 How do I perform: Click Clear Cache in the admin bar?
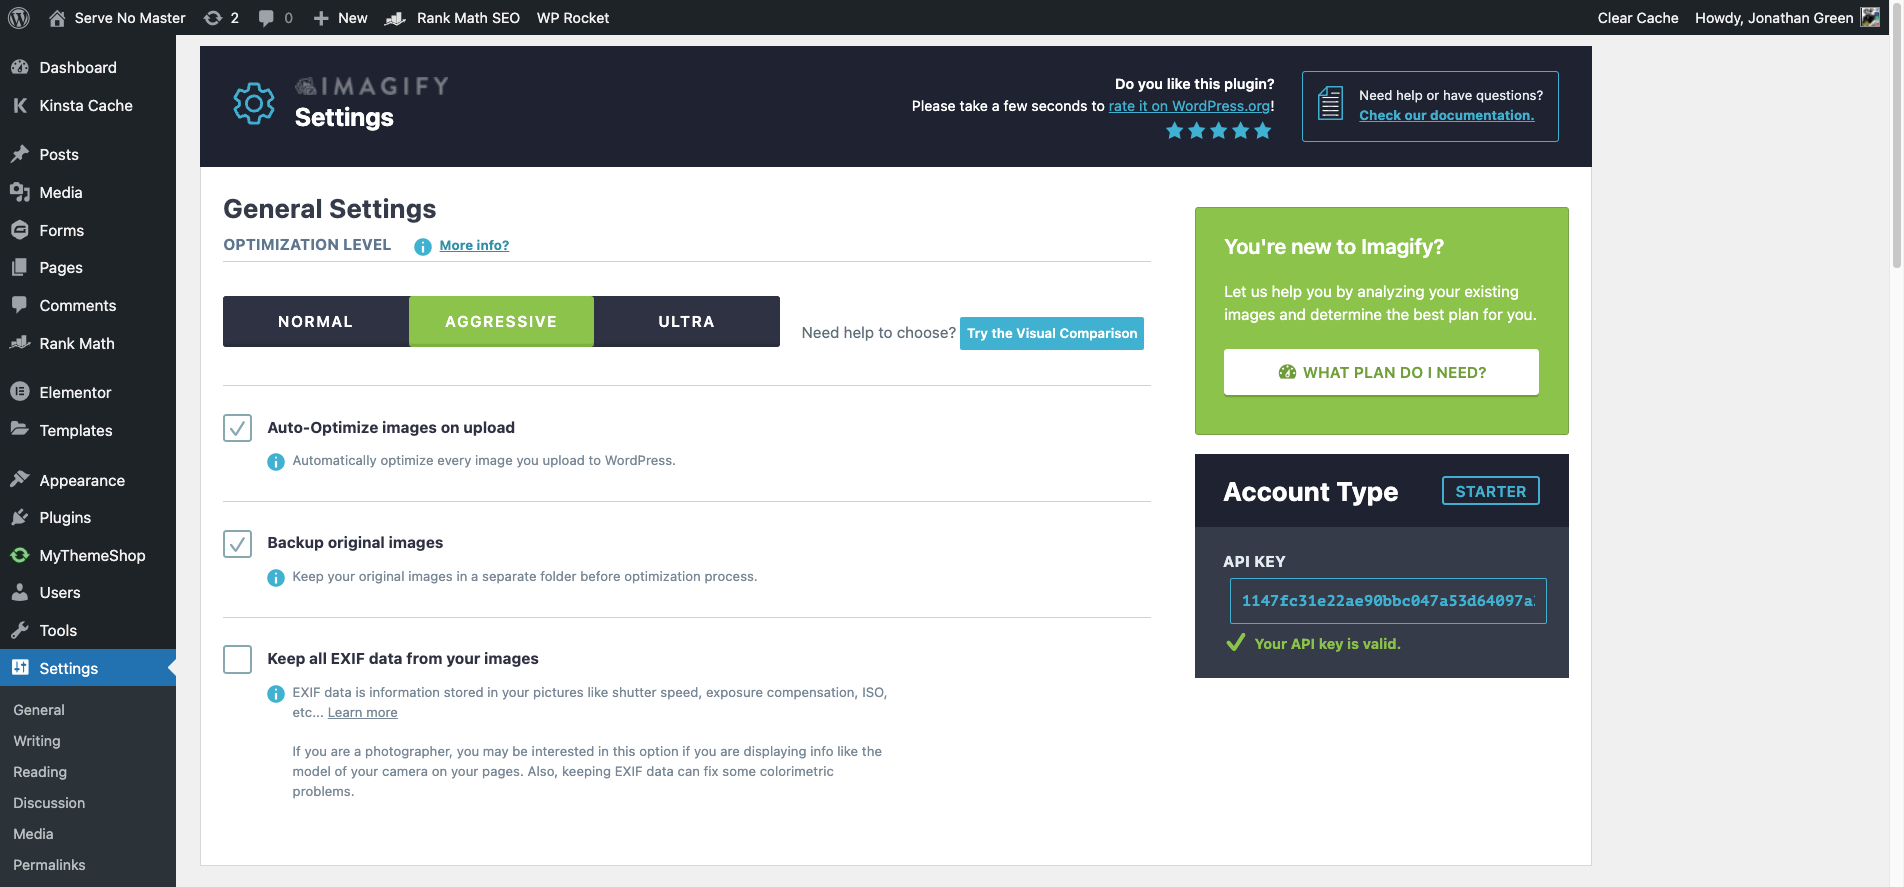[x=1638, y=18]
